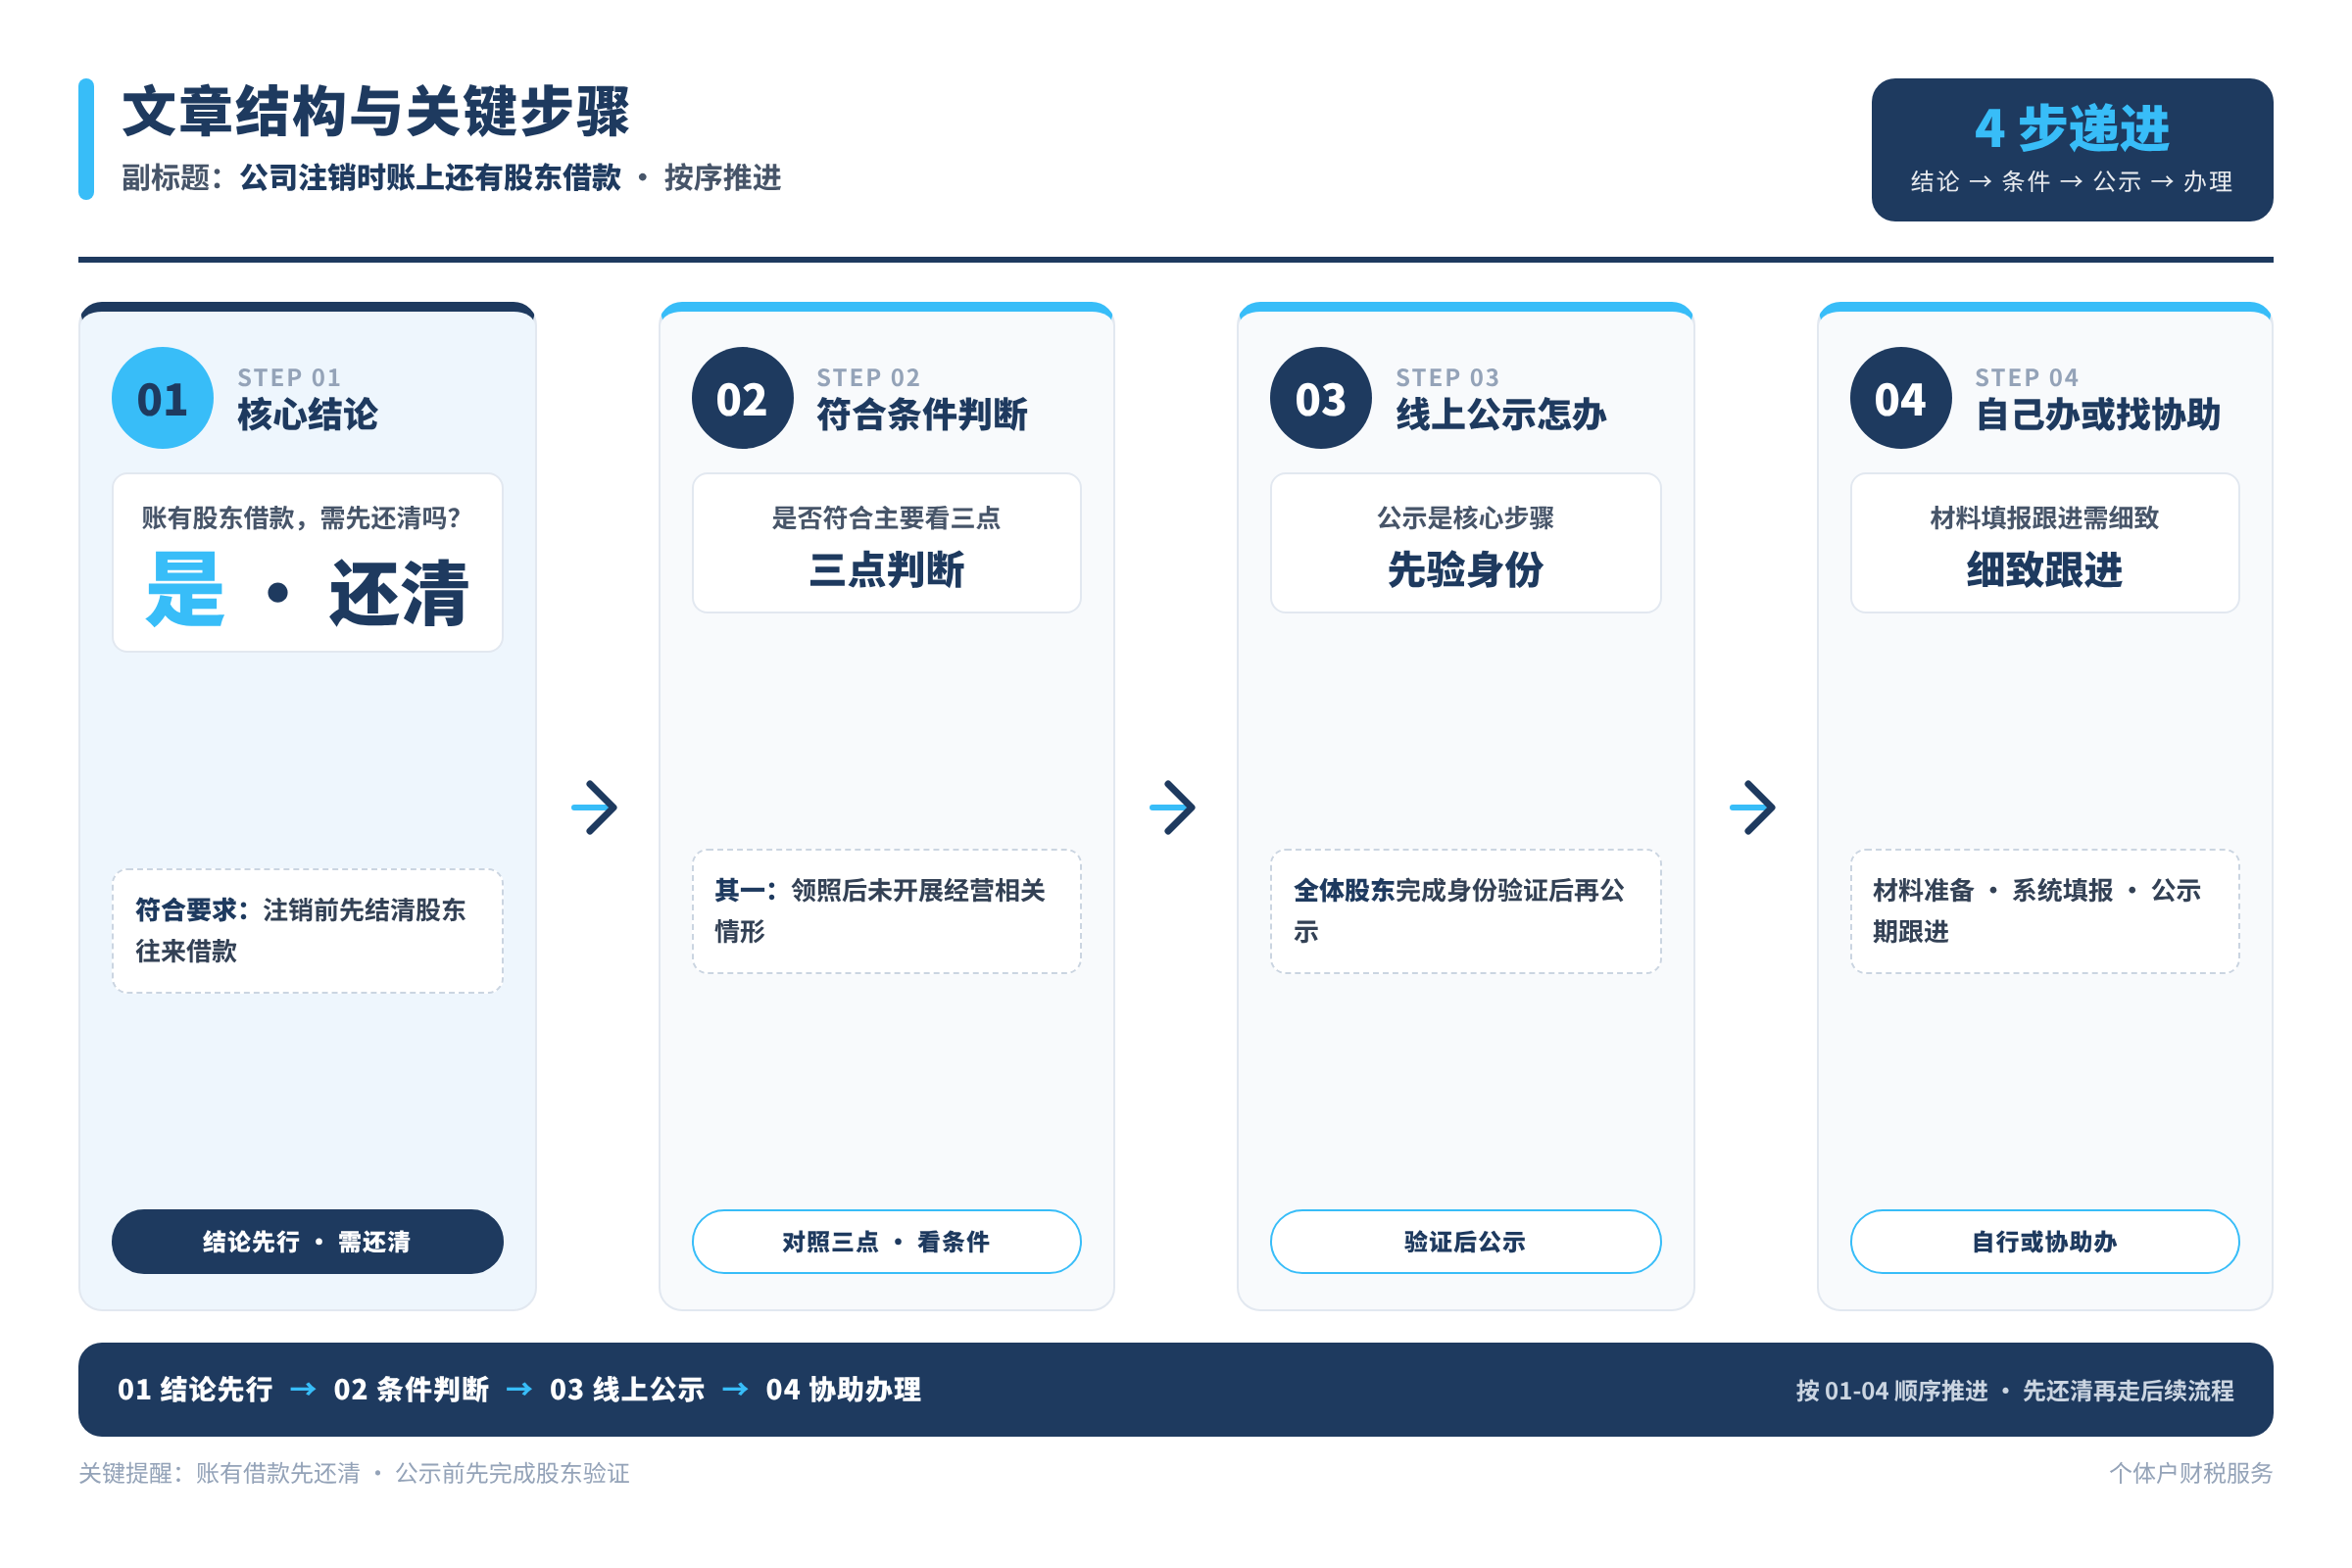This screenshot has height=1568, width=2352.
Task: Click the 自行或协助办 pill button
Action: (2044, 1241)
